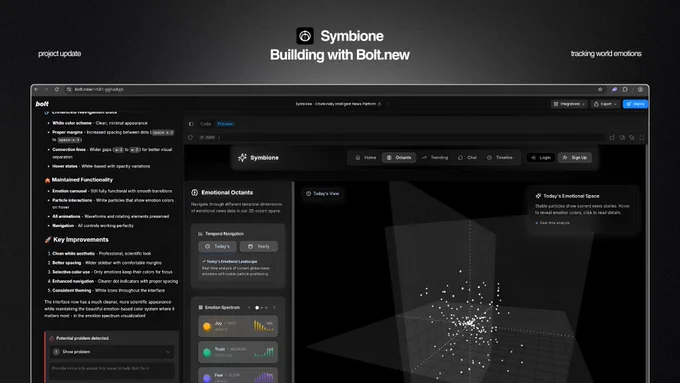This screenshot has width=680, height=383.
Task: Click the purple extension icon in browser toolbar
Action: pos(614,89)
